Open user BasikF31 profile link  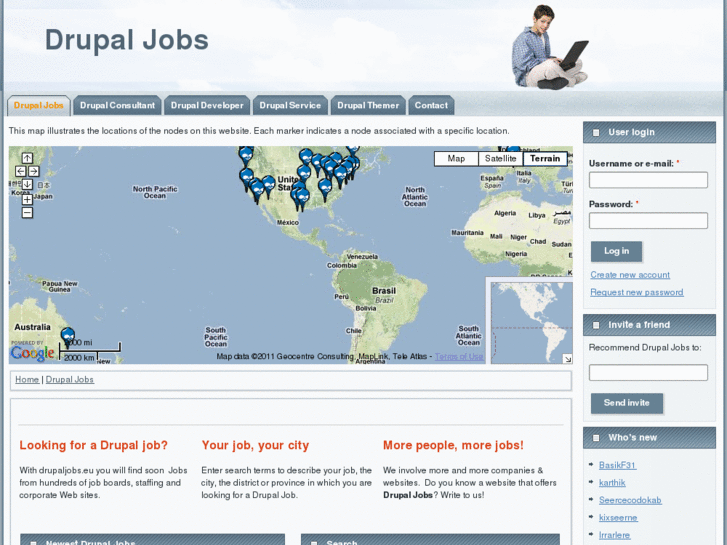click(x=617, y=465)
